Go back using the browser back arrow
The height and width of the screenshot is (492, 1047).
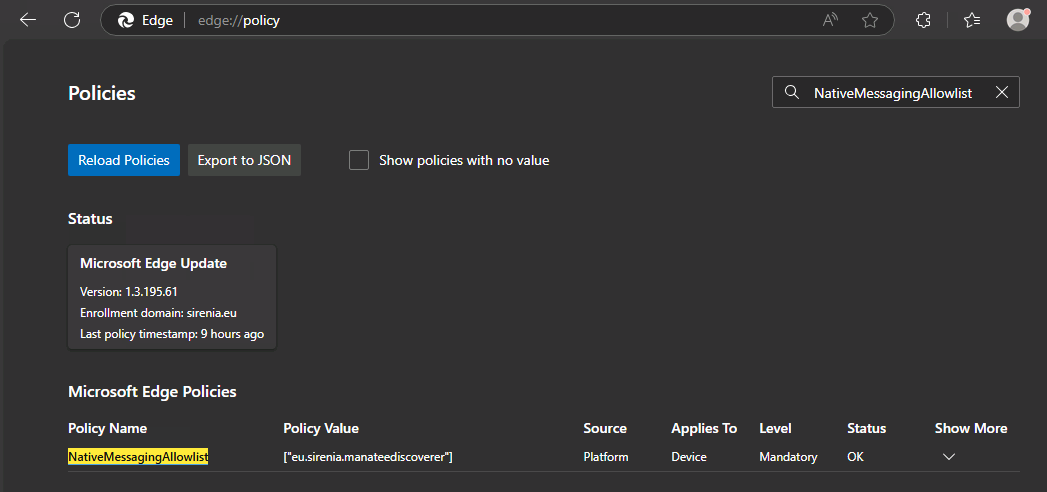[x=28, y=20]
